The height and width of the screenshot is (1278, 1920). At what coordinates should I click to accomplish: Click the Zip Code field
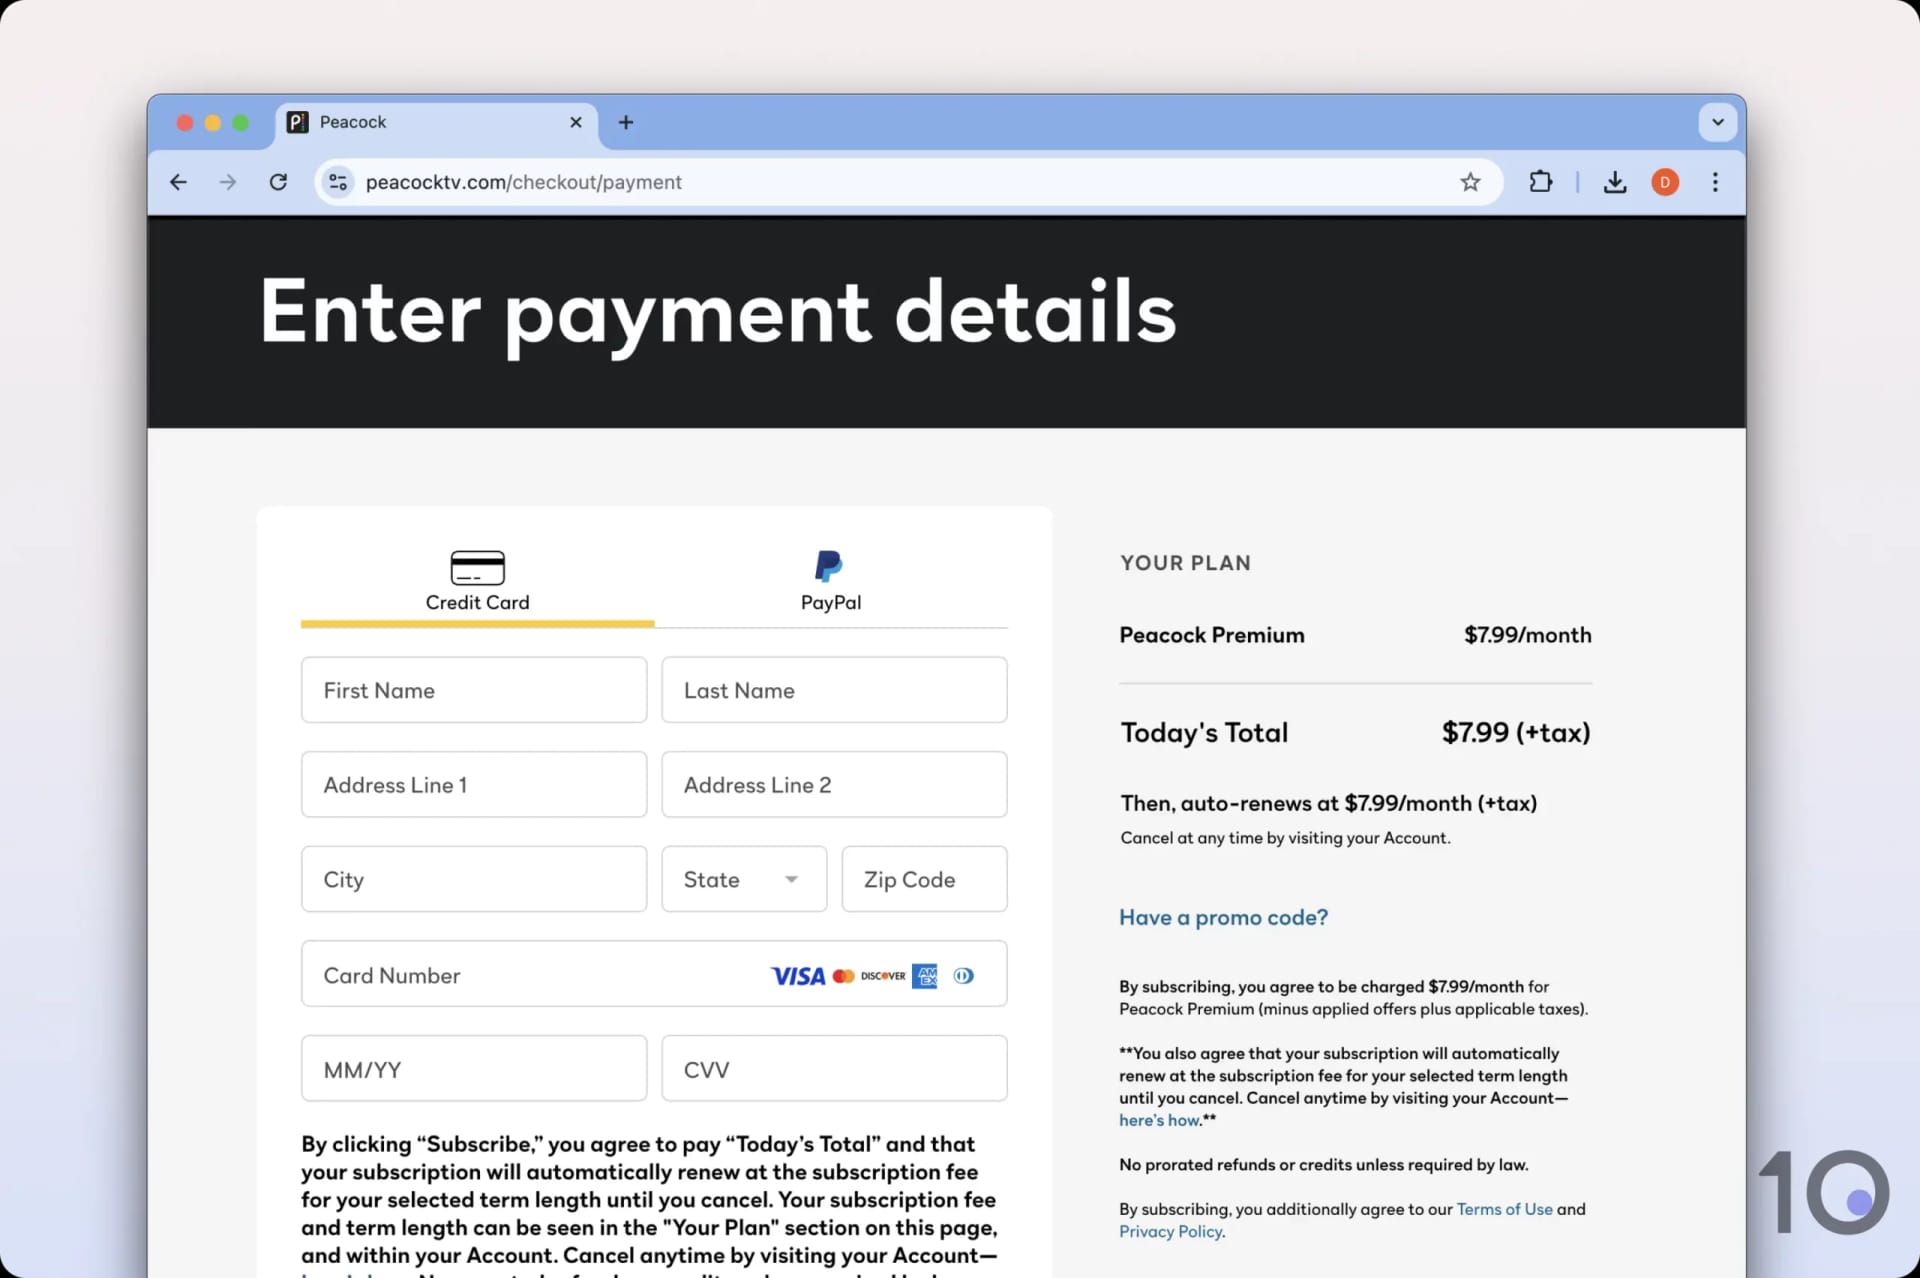point(924,879)
